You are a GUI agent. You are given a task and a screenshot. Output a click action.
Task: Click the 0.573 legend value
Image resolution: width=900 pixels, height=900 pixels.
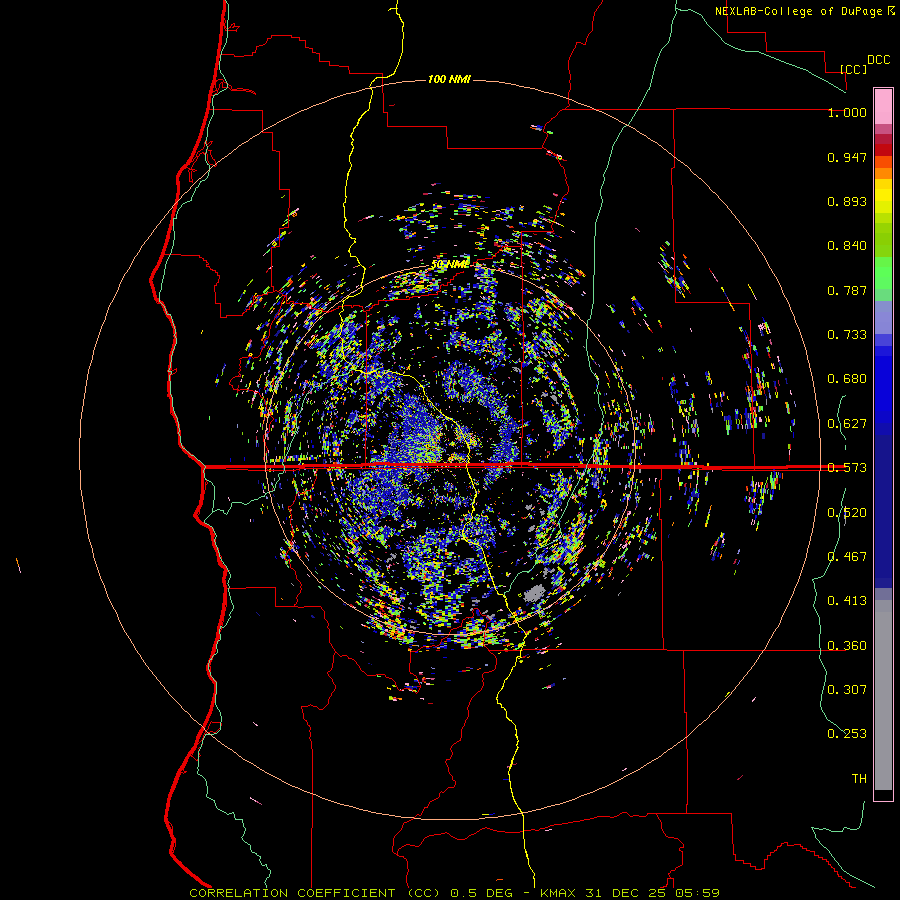(847, 468)
